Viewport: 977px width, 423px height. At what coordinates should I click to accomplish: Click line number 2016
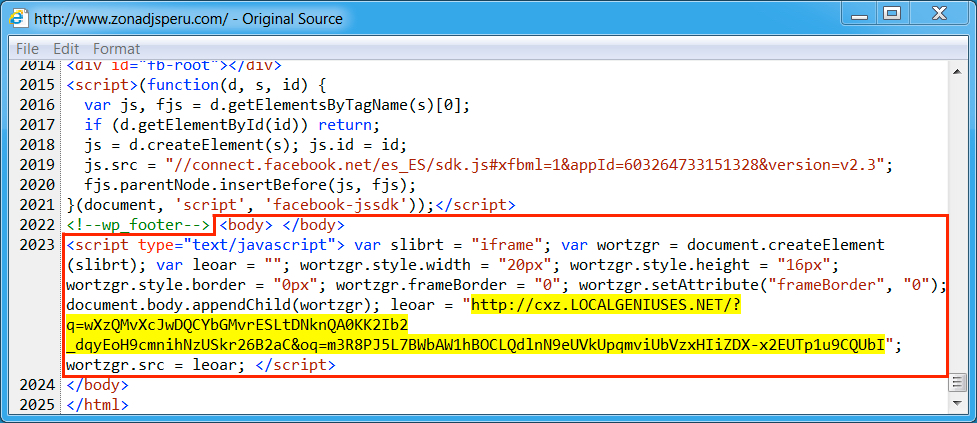pos(37,105)
